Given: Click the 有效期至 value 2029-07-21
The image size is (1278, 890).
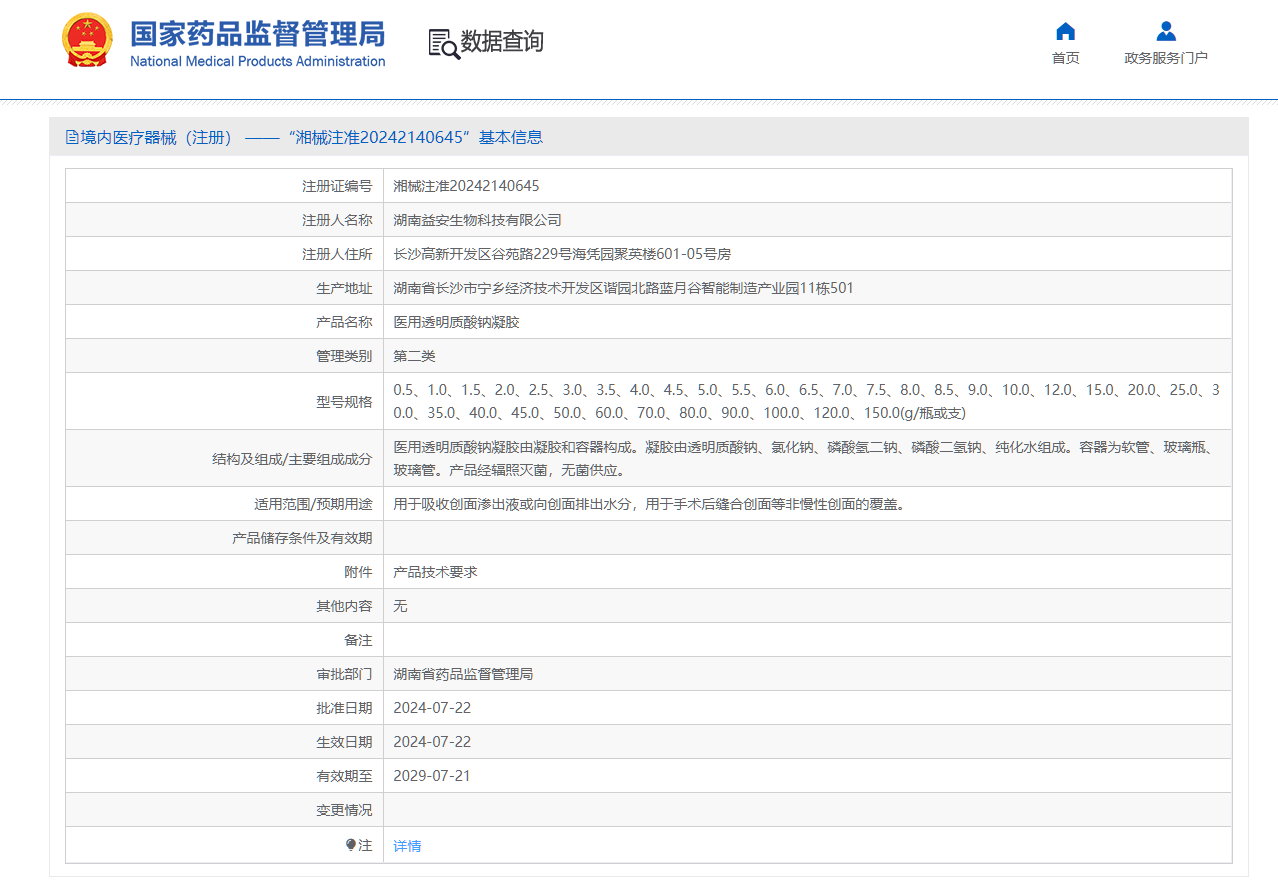Looking at the screenshot, I should (432, 776).
